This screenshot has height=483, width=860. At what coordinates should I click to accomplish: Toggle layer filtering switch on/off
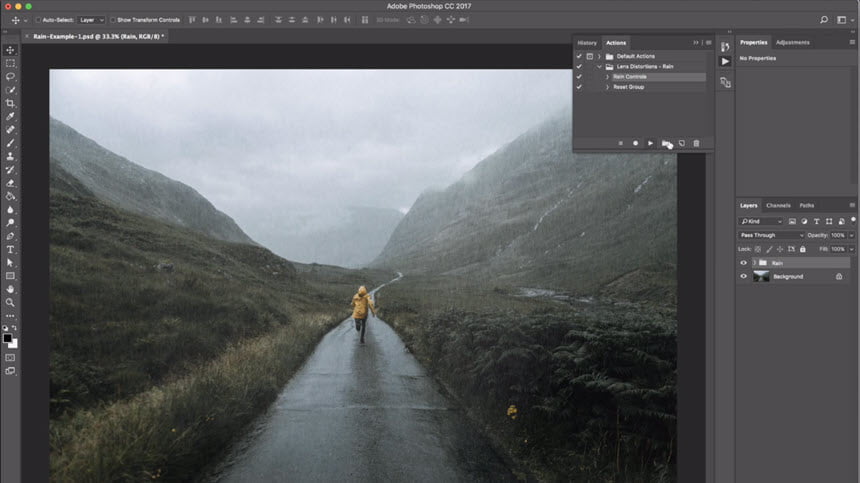[x=853, y=220]
